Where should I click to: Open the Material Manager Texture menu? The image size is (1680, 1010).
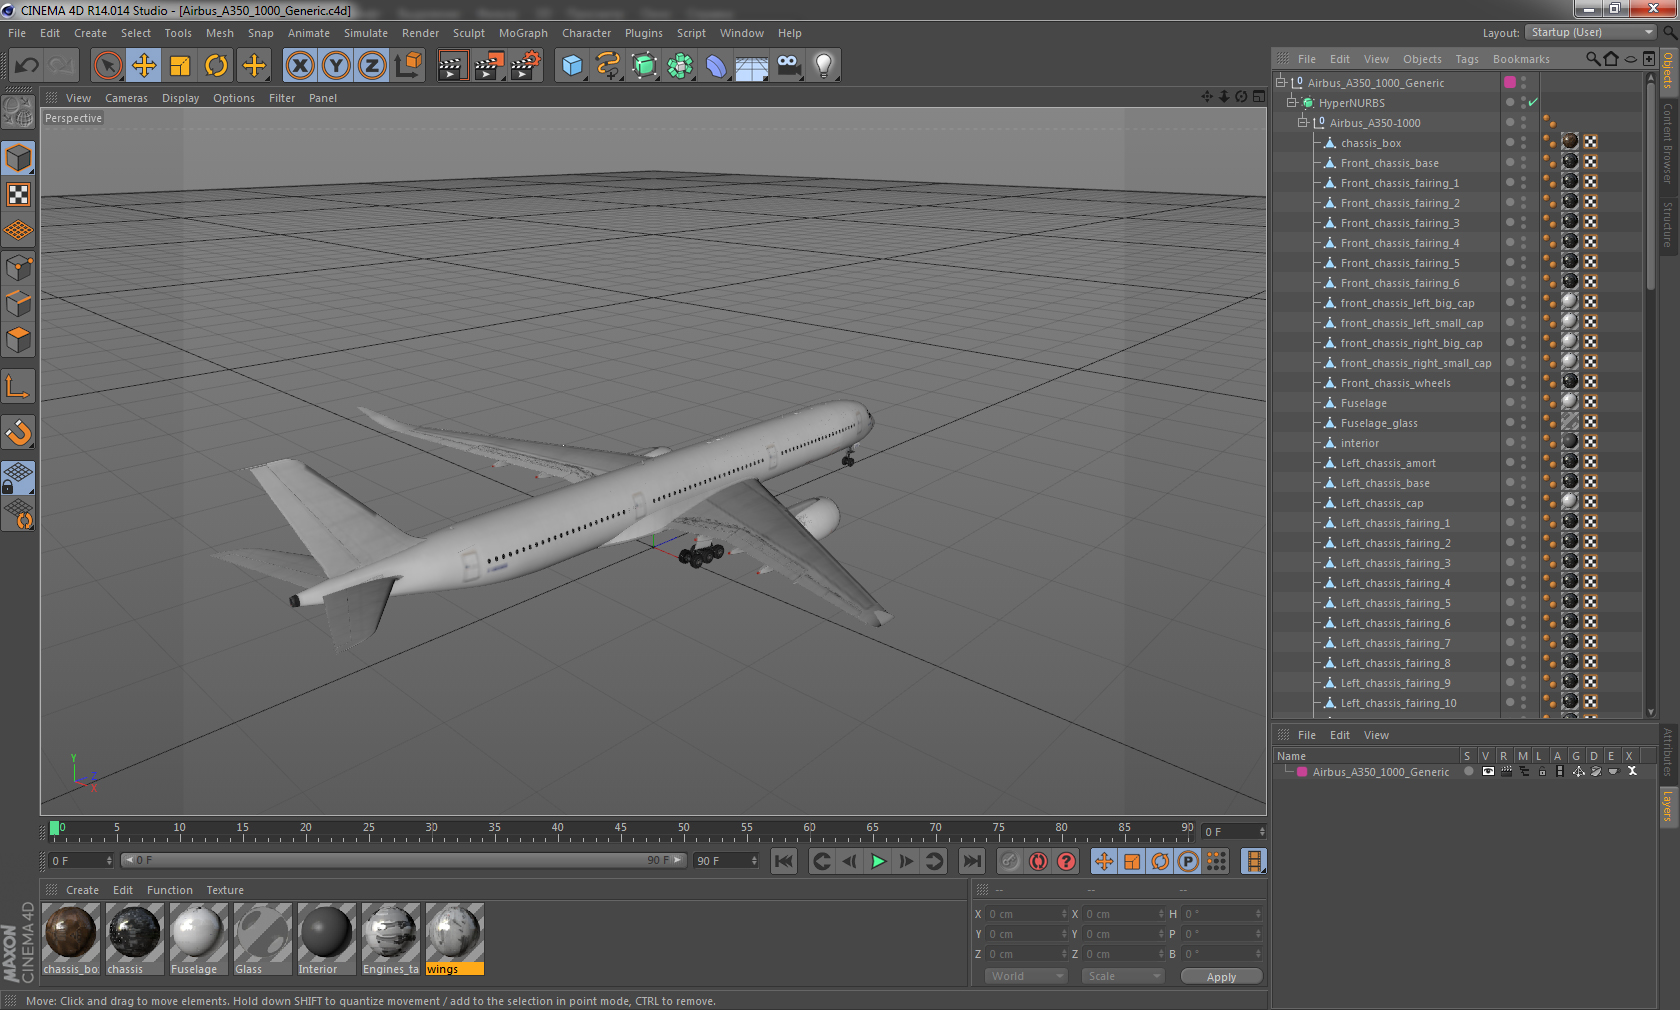point(225,890)
